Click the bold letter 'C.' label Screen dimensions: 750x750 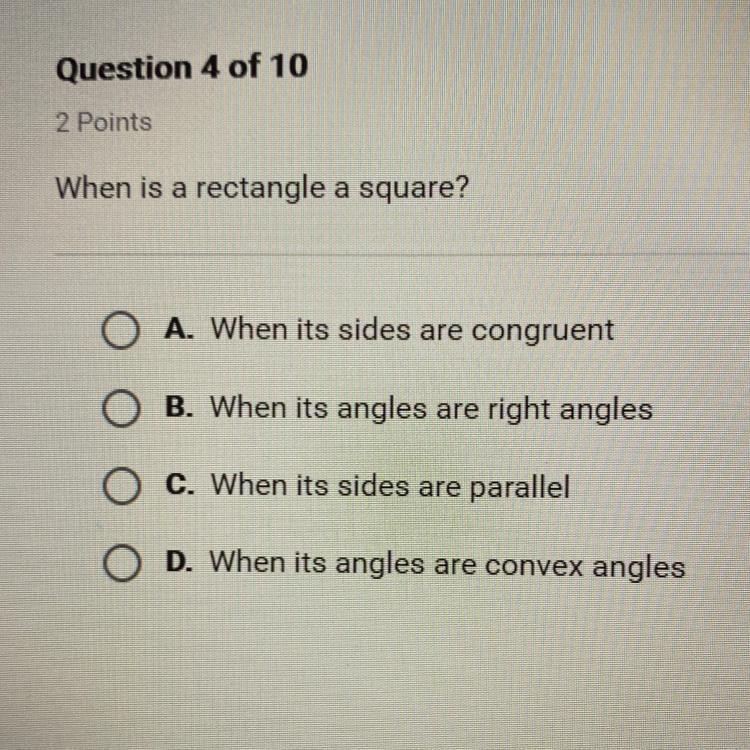pos(181,486)
